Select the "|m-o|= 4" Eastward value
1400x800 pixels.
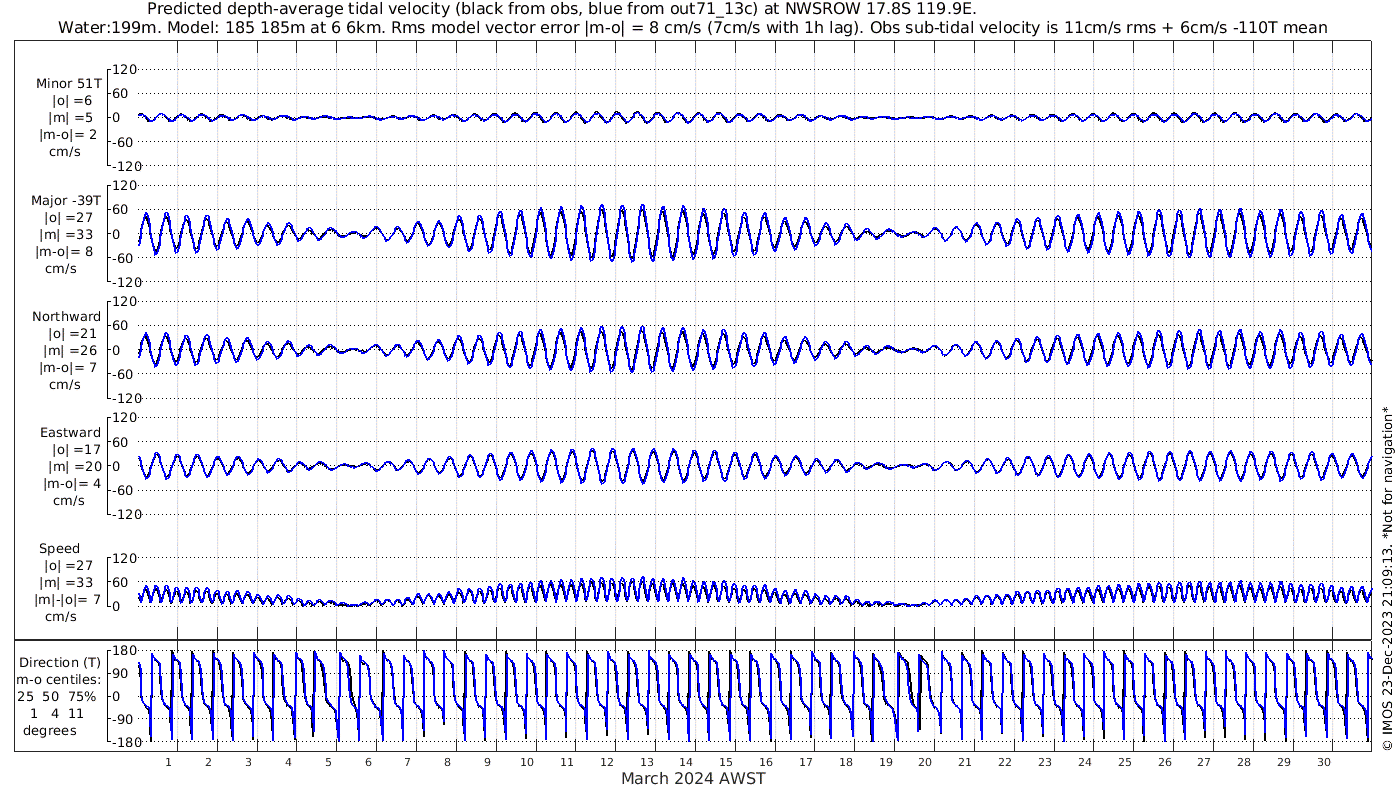click(72, 483)
